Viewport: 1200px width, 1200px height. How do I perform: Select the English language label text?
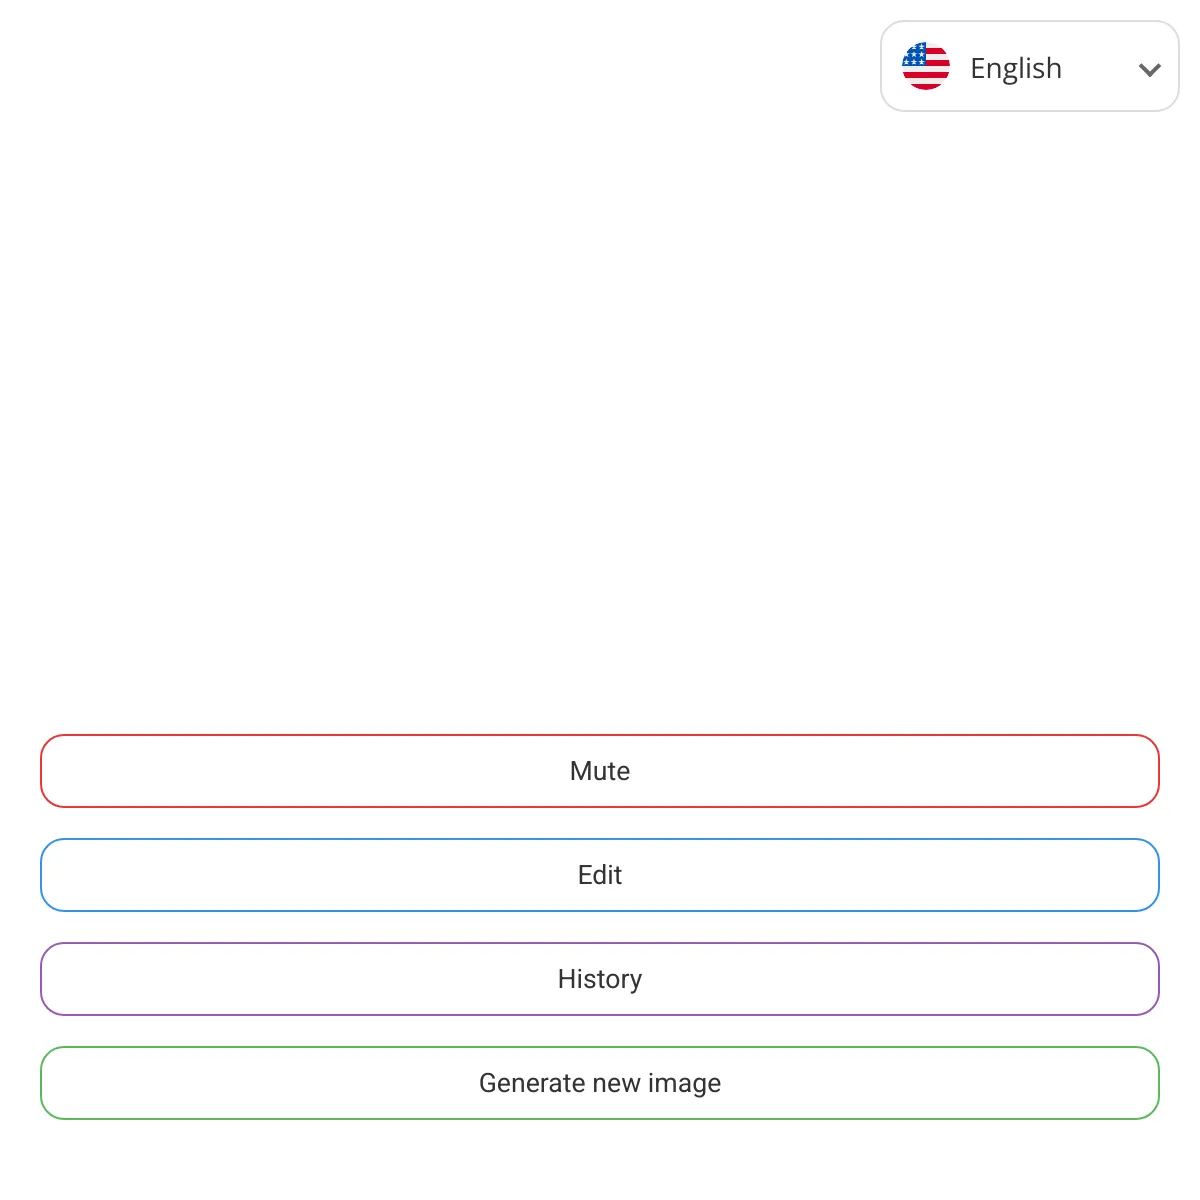click(x=1016, y=68)
